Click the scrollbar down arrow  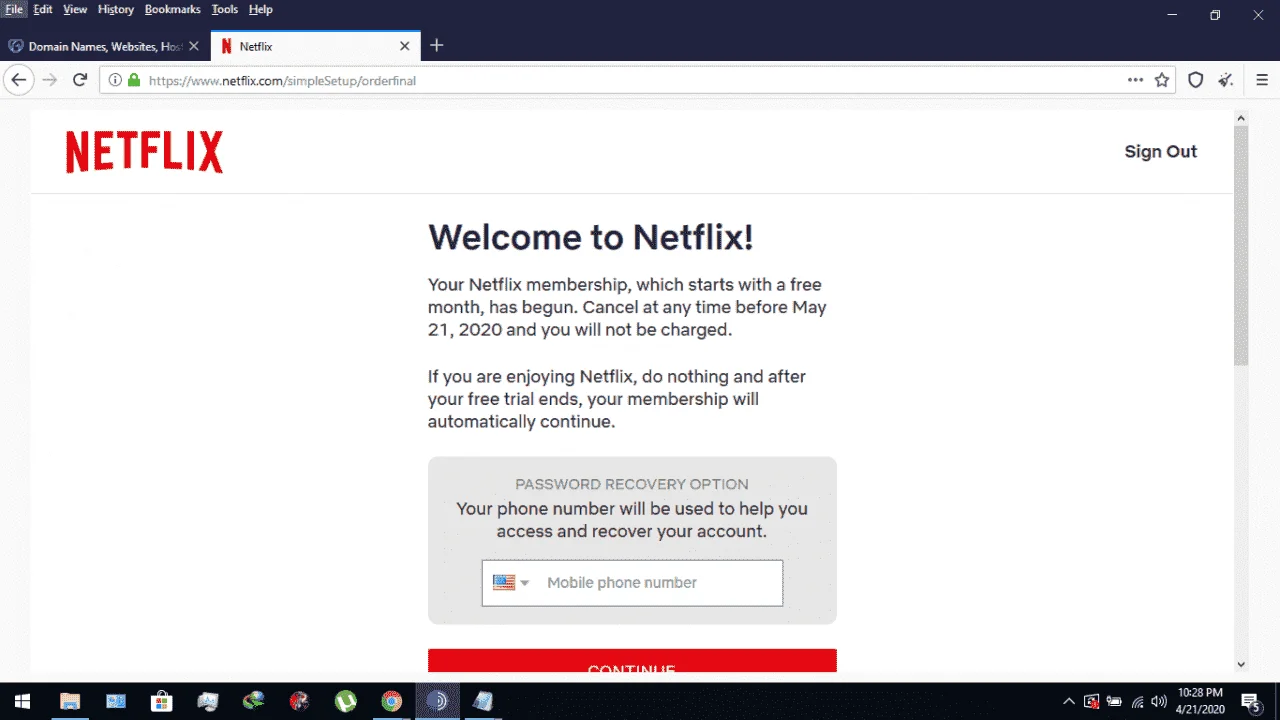pos(1241,664)
